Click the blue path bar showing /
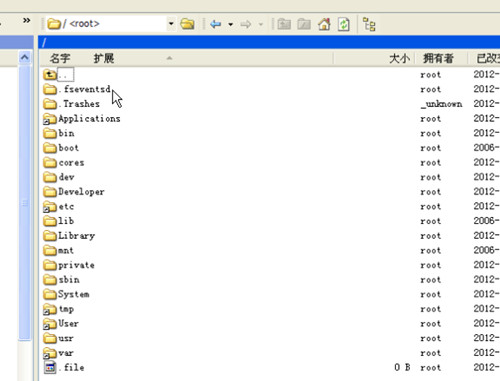This screenshot has height=381, width=500. tap(269, 42)
